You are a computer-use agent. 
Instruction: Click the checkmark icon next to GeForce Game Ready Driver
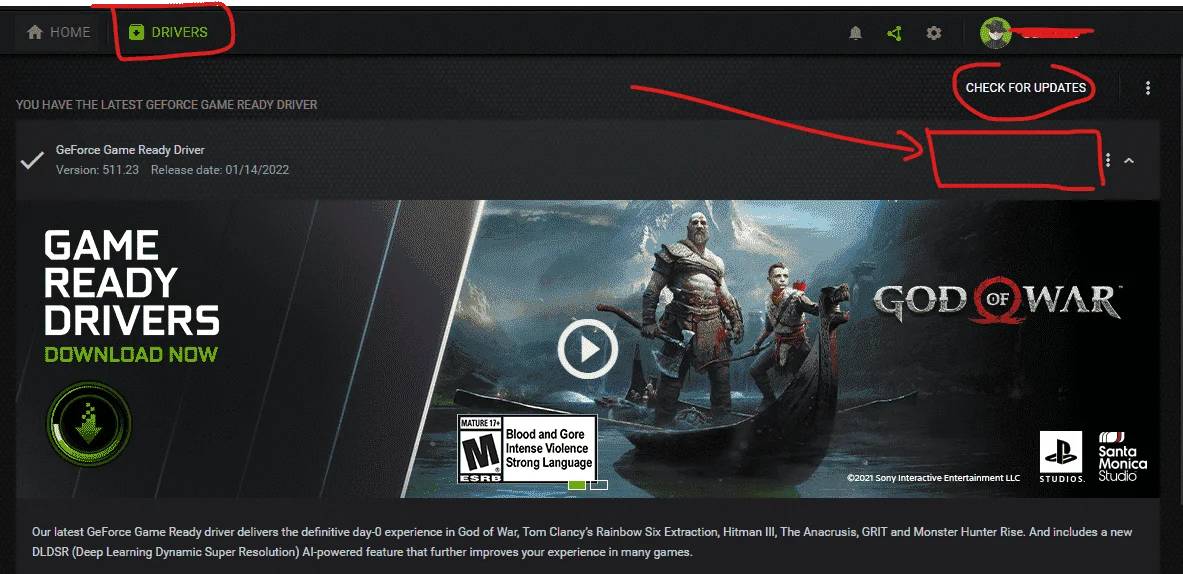point(32,160)
